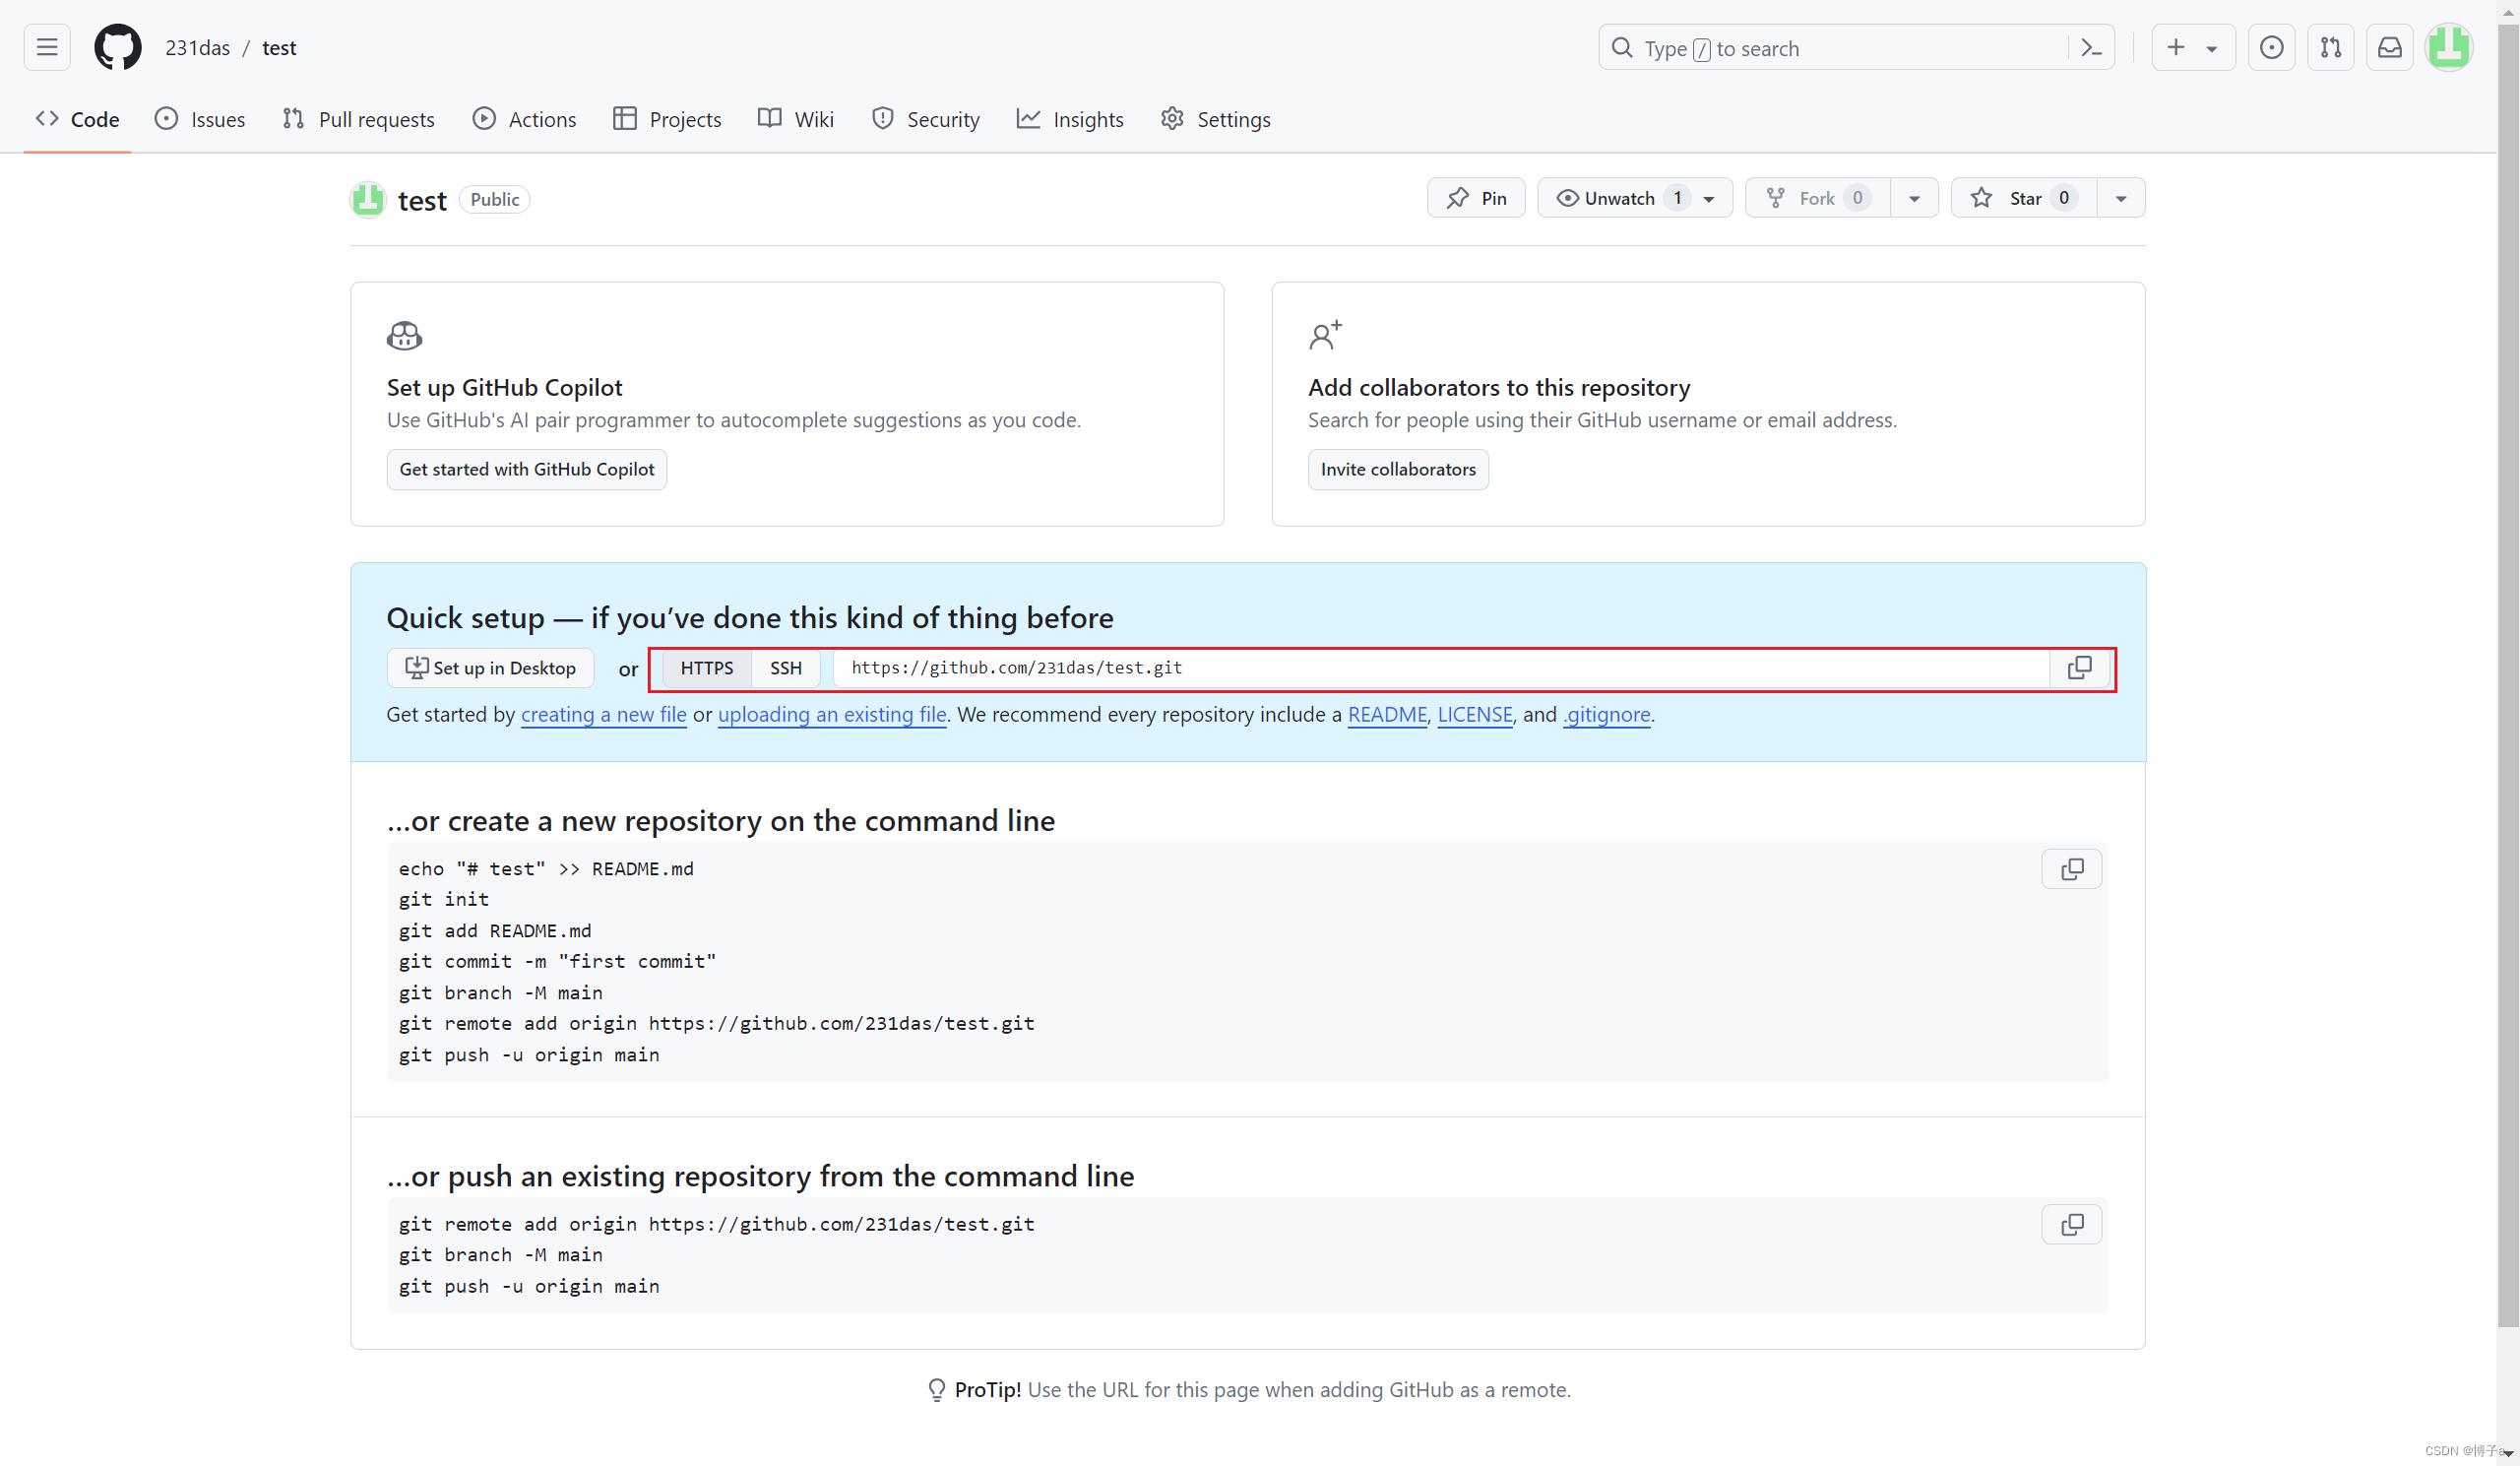Follow the creating a new file link

click(603, 714)
